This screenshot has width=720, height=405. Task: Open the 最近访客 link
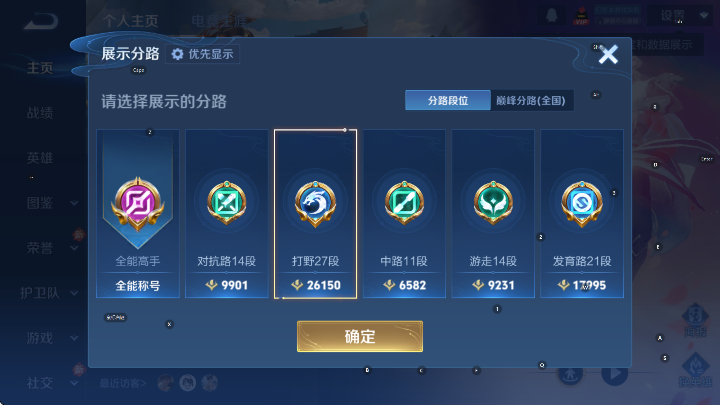click(123, 383)
